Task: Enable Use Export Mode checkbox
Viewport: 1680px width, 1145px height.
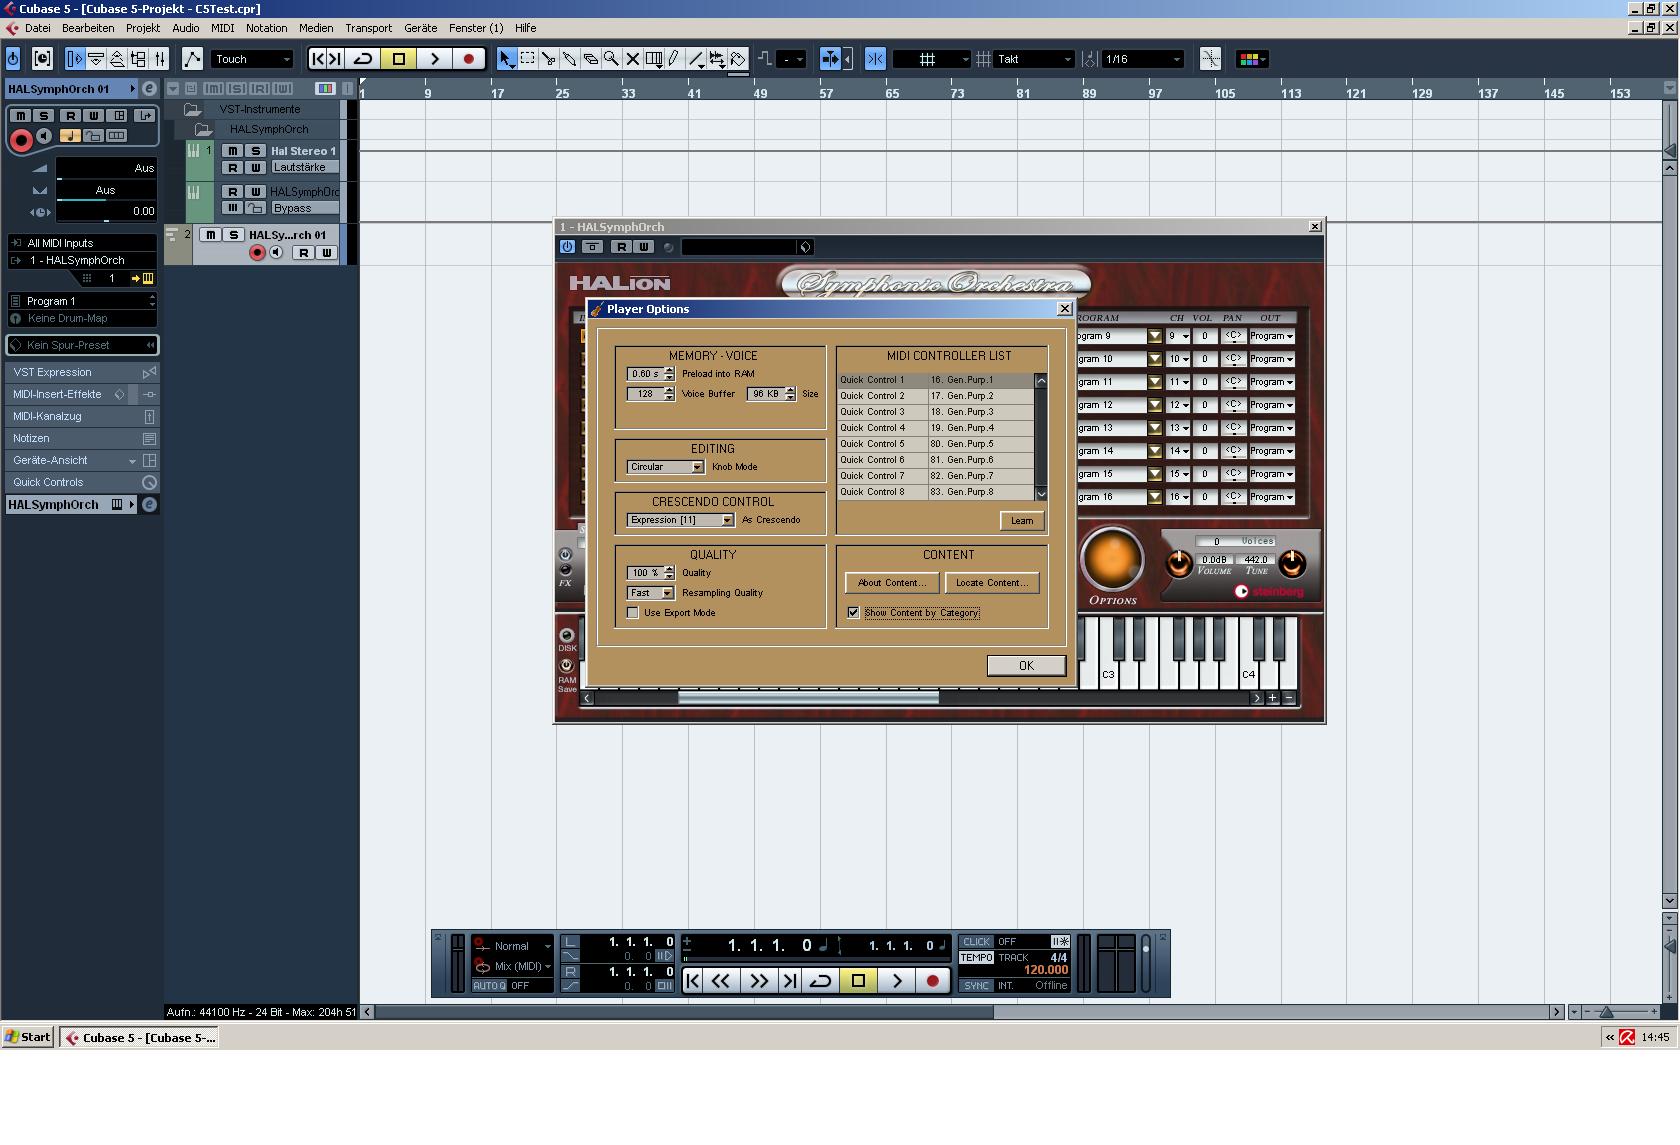Action: pyautogui.click(x=633, y=613)
